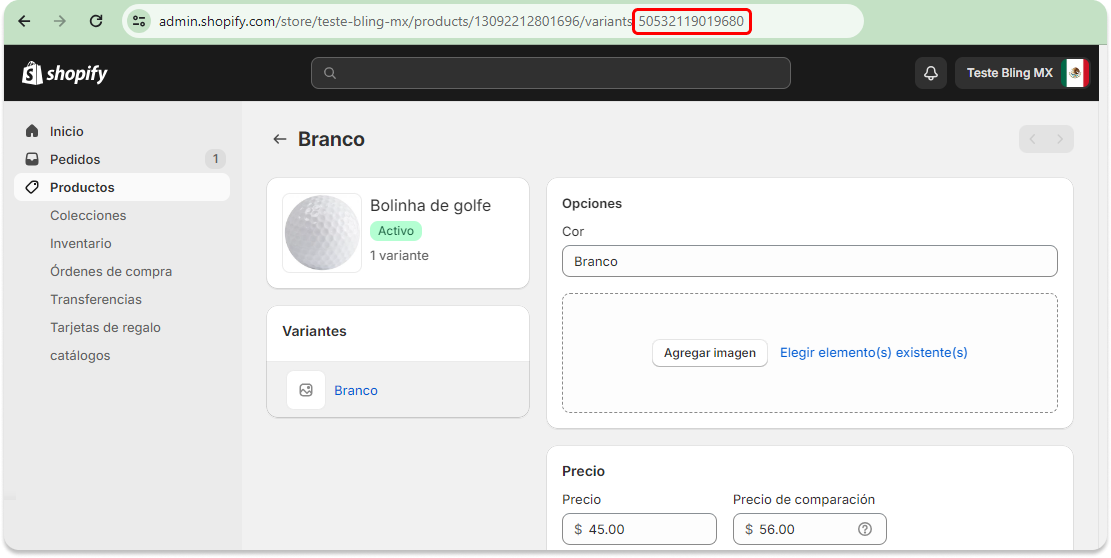Open site information icon in address bar
The image size is (1111, 558).
pyautogui.click(x=138, y=21)
